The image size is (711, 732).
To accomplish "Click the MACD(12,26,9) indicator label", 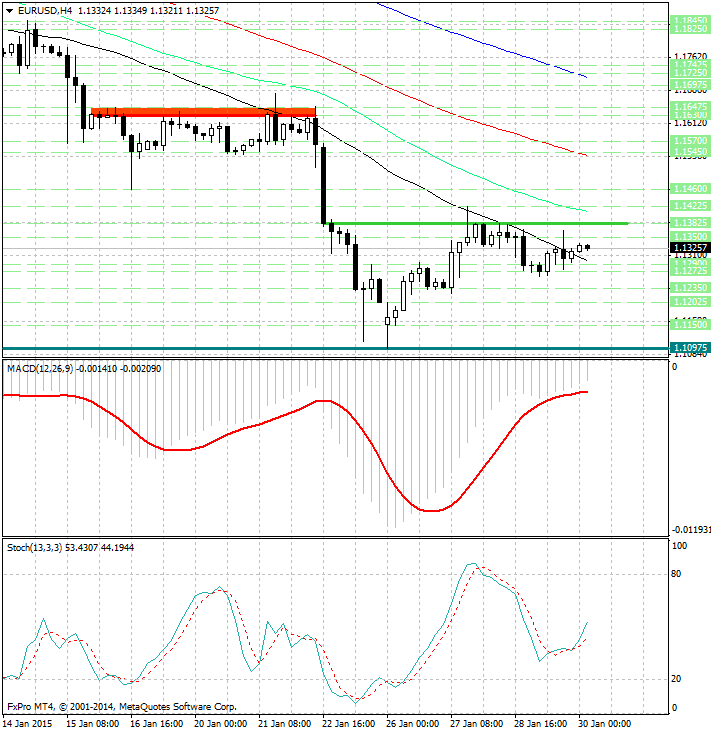I will [x=40, y=369].
